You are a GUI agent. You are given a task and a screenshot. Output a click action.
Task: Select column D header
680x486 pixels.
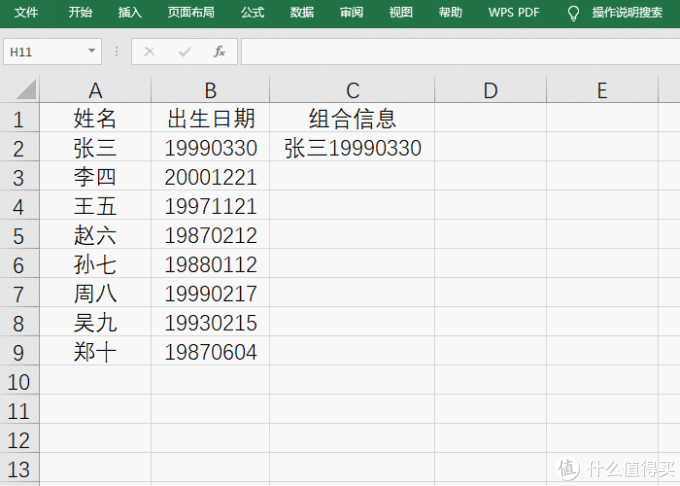click(490, 90)
